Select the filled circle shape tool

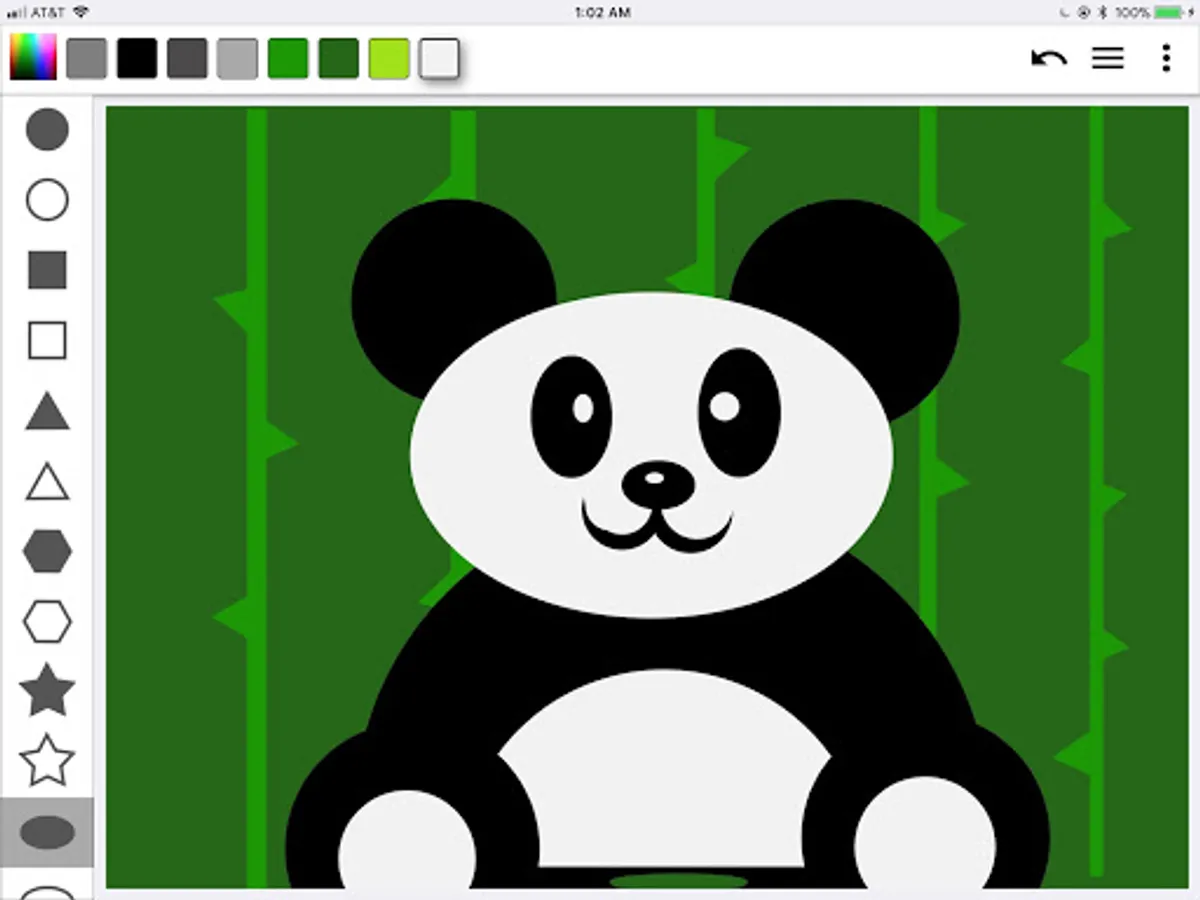[x=47, y=130]
